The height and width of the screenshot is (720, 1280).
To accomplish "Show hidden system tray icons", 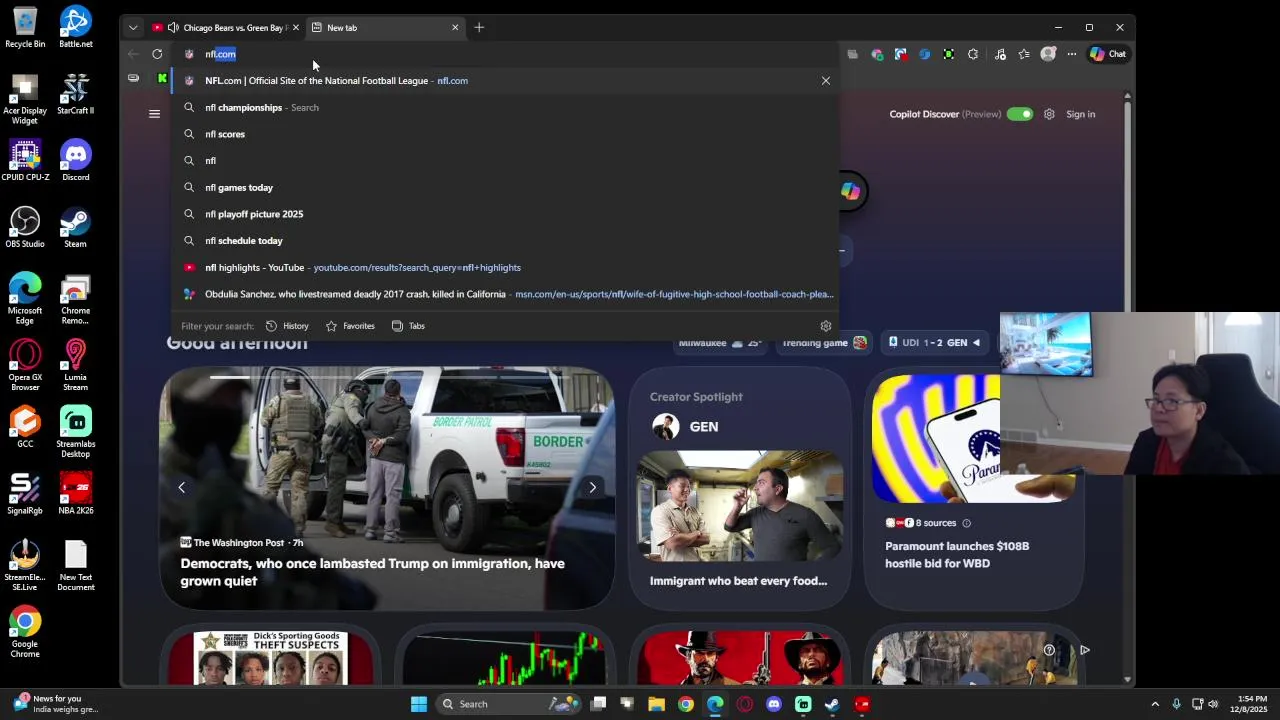I will click(x=1155, y=704).
